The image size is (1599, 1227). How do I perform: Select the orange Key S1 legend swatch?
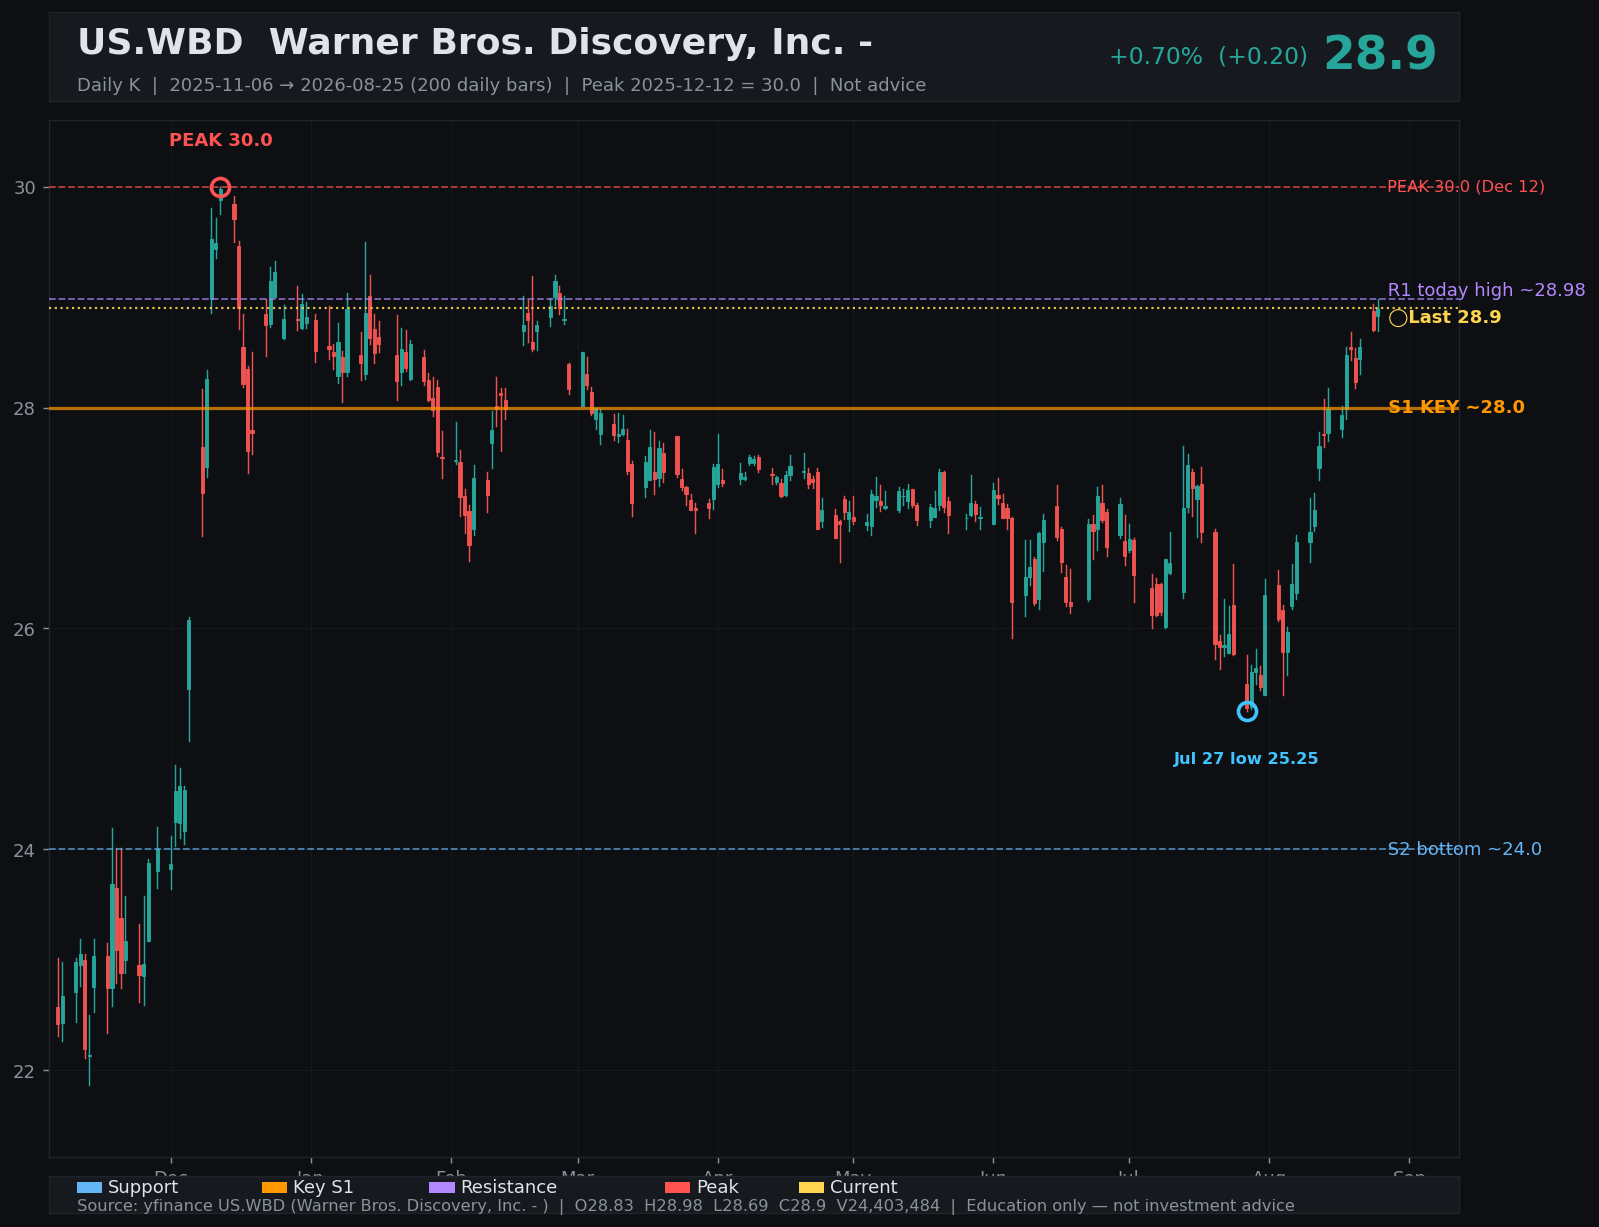pos(274,1187)
